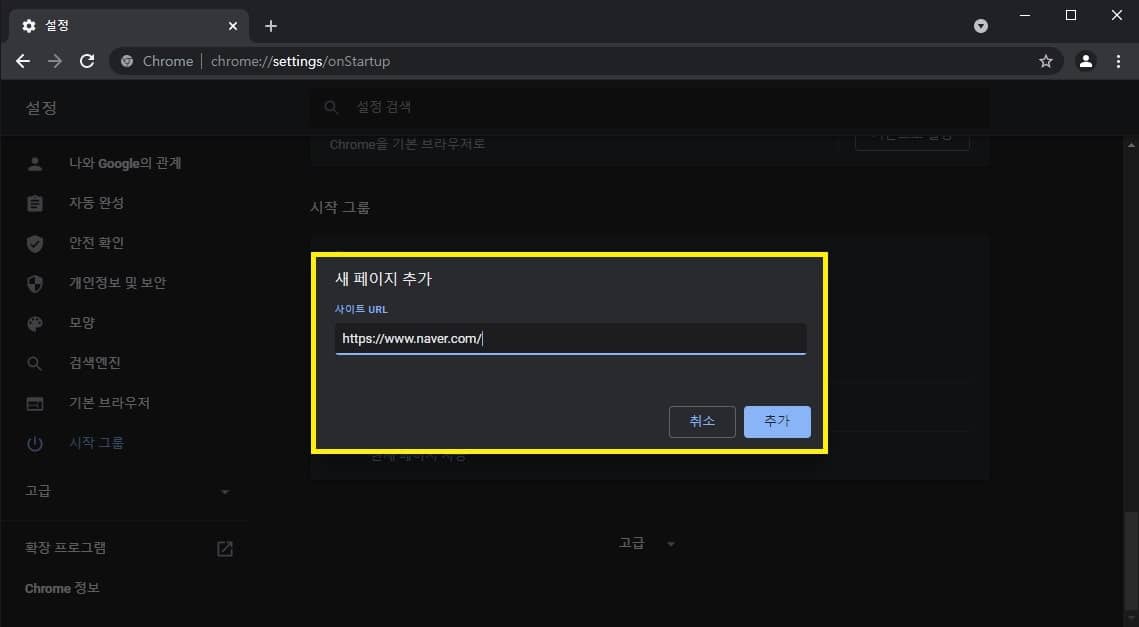The height and width of the screenshot is (627, 1139).
Task: Open 자동 완성 settings via its icon
Action: coord(35,203)
